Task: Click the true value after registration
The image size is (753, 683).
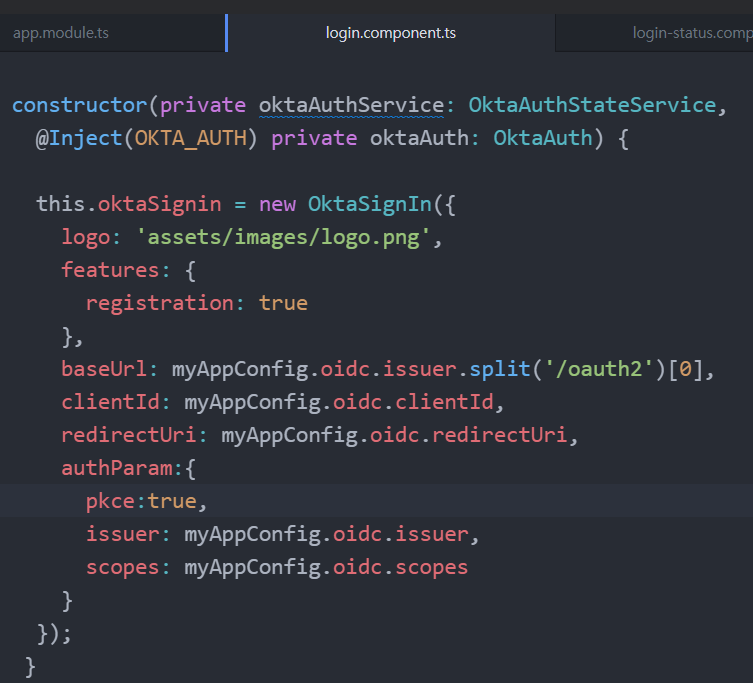Action: point(283,303)
